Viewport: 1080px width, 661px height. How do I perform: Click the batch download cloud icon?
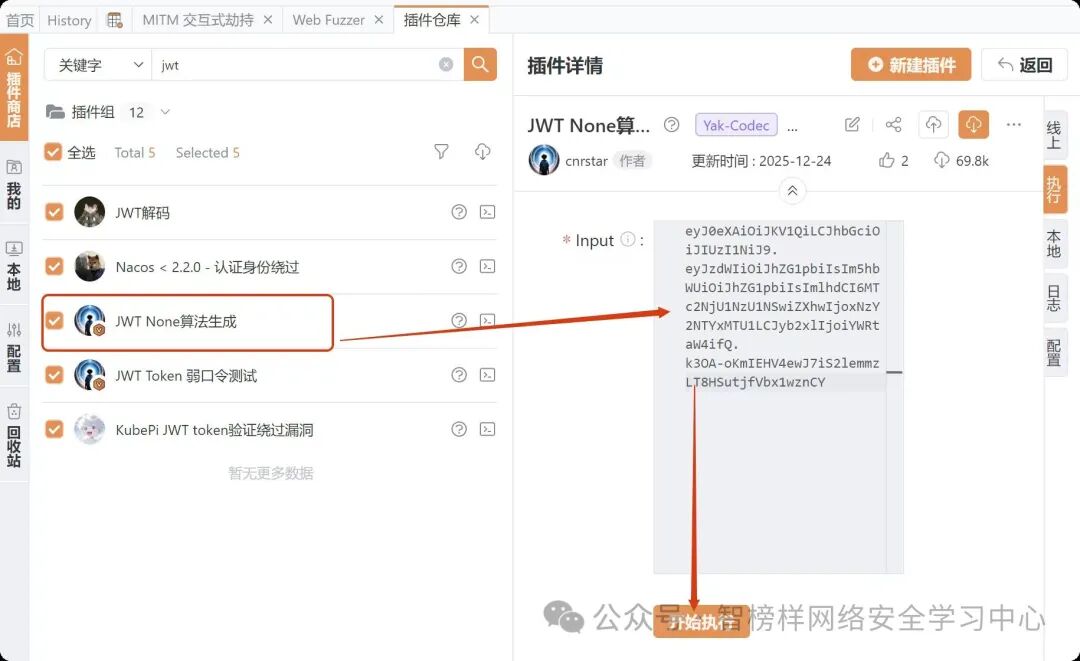pyautogui.click(x=483, y=151)
